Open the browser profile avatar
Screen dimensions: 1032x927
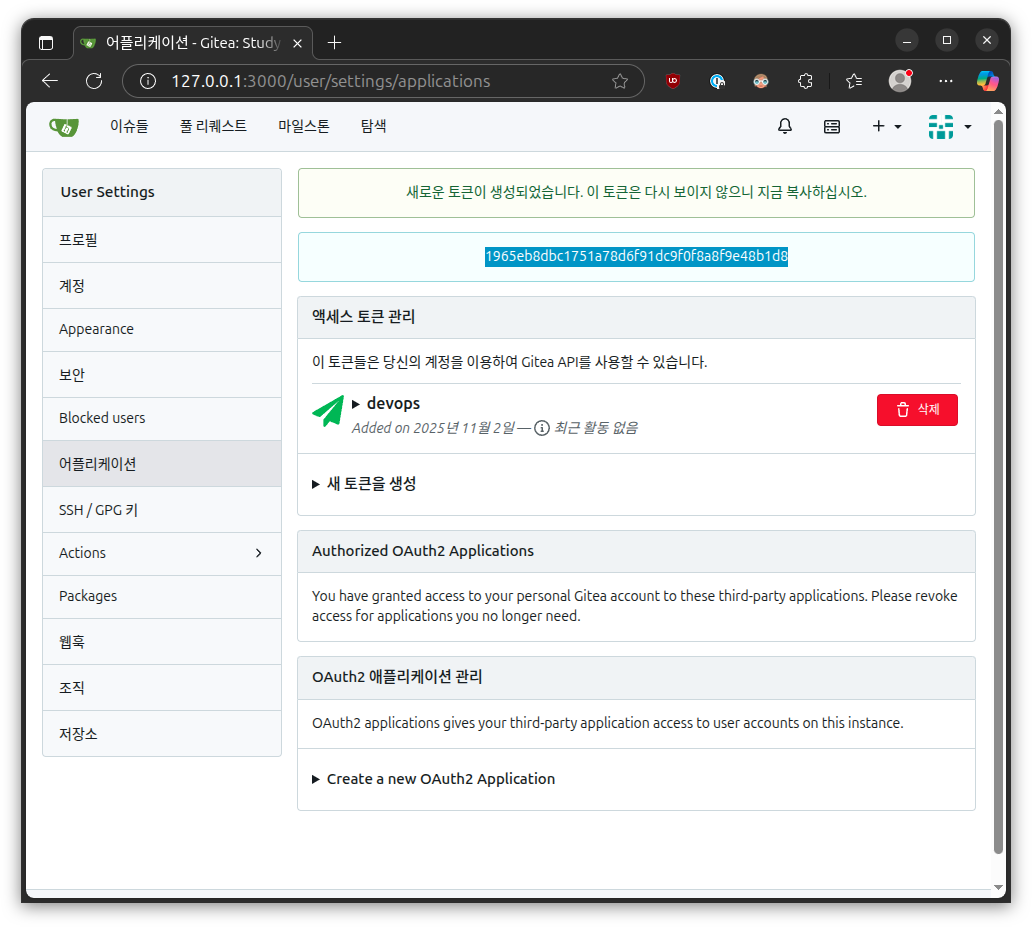click(x=900, y=80)
